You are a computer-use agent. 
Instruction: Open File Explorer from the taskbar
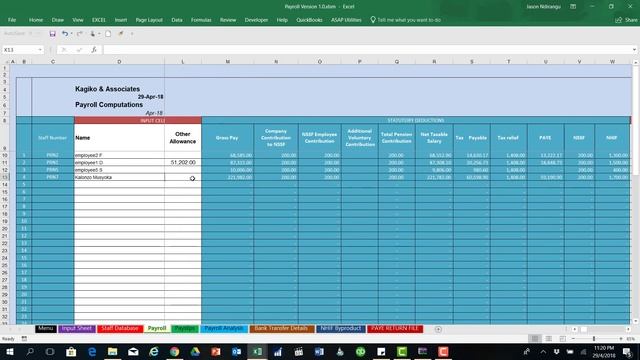pos(112,351)
